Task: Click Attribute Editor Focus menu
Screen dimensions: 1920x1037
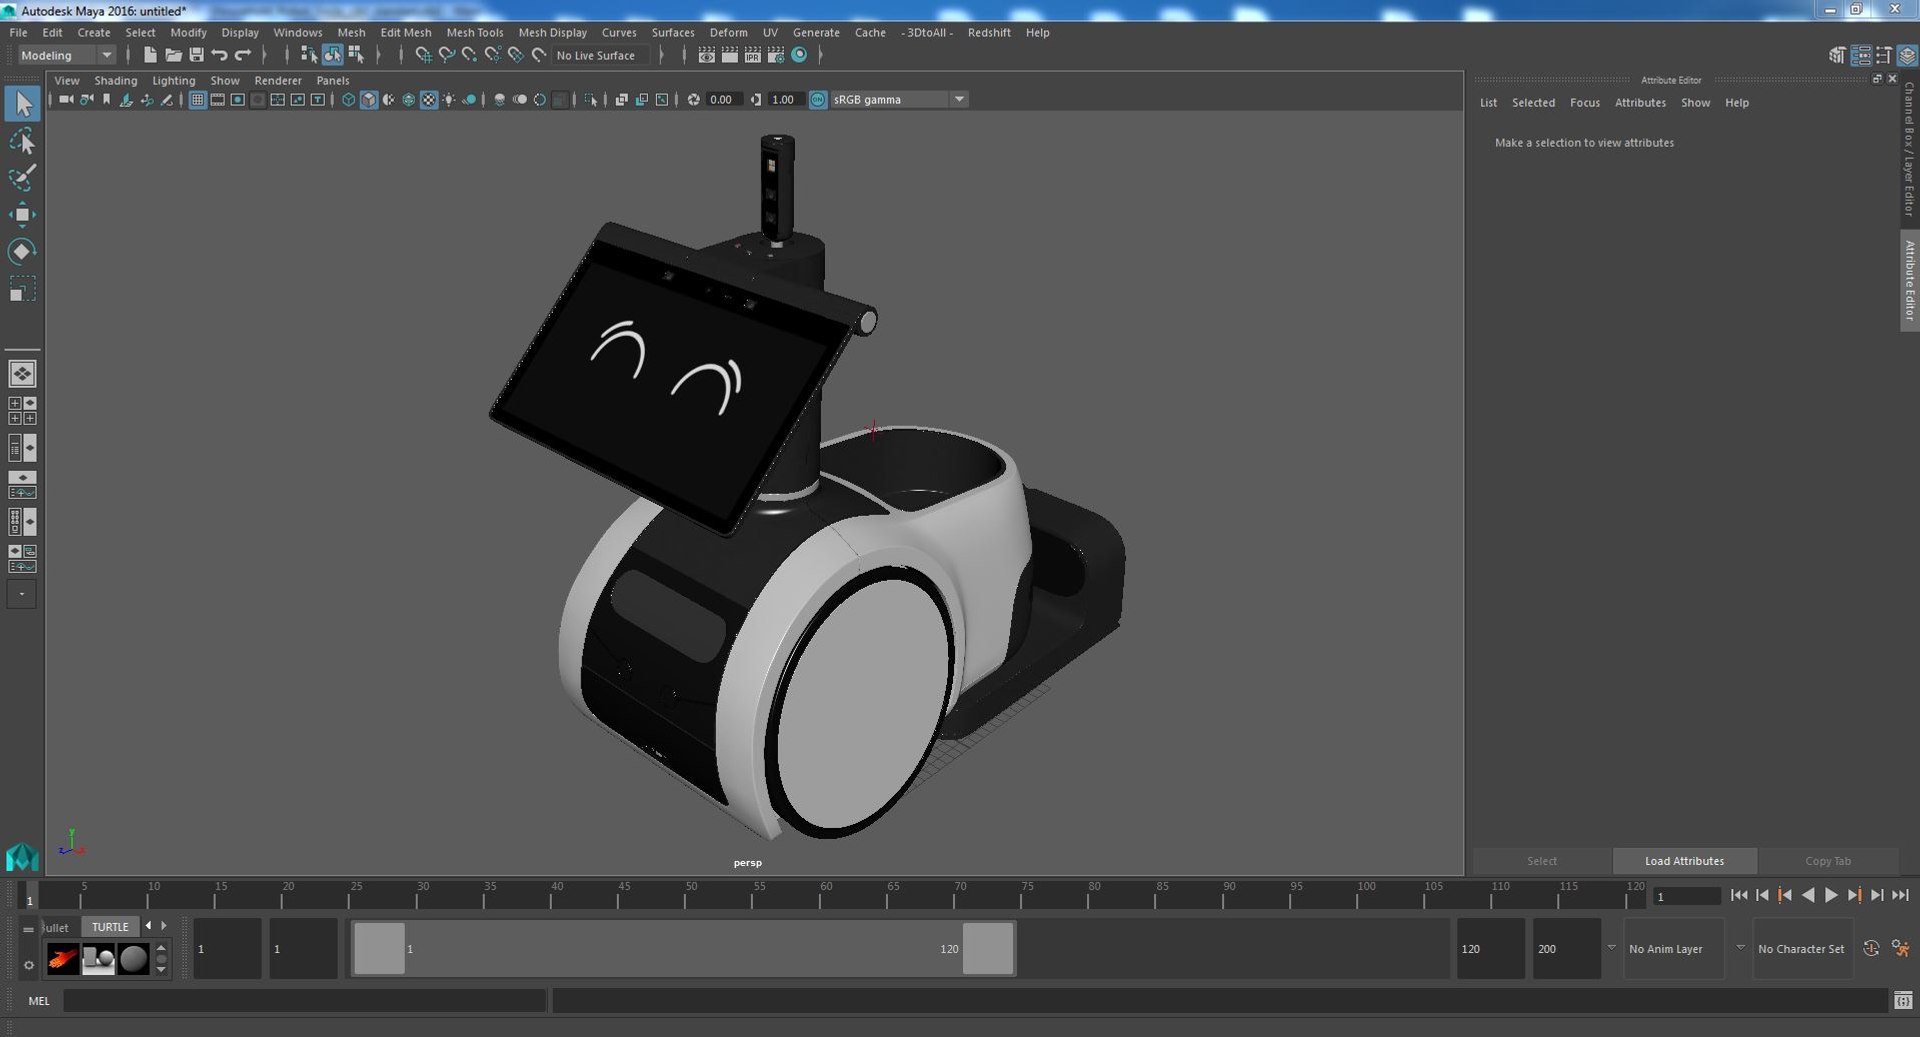Action: [x=1585, y=103]
